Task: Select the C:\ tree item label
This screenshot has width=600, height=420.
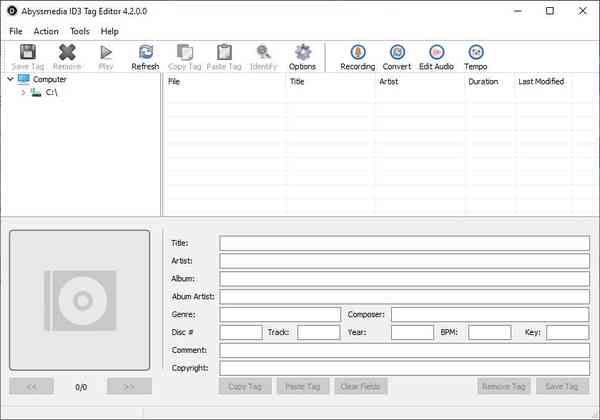Action: (x=51, y=92)
